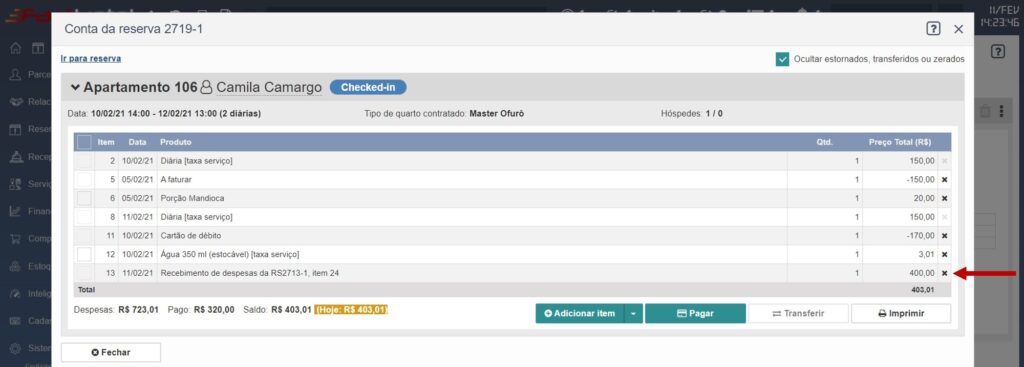Click the Transferir button

(x=798, y=313)
